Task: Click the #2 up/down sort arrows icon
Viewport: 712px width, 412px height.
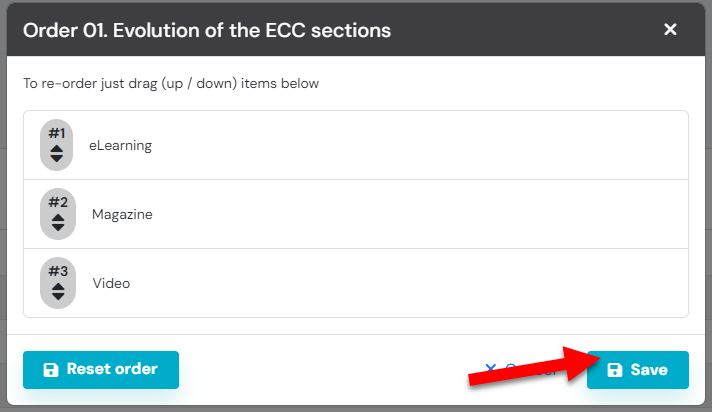Action: [x=57, y=223]
